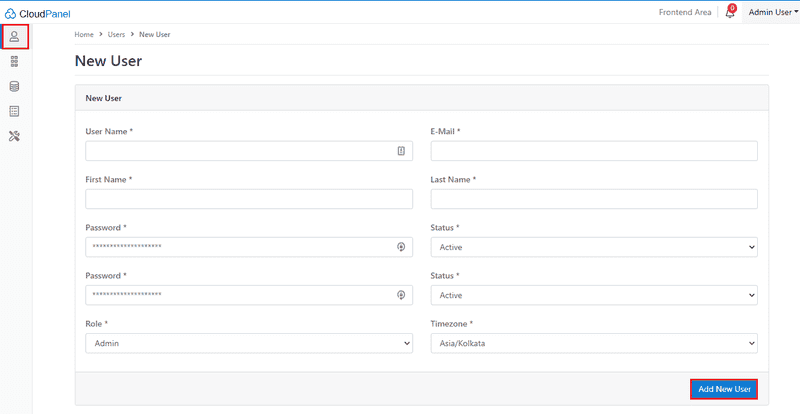Click the Add New User button
Viewport: 800px width, 414px height.
point(723,388)
